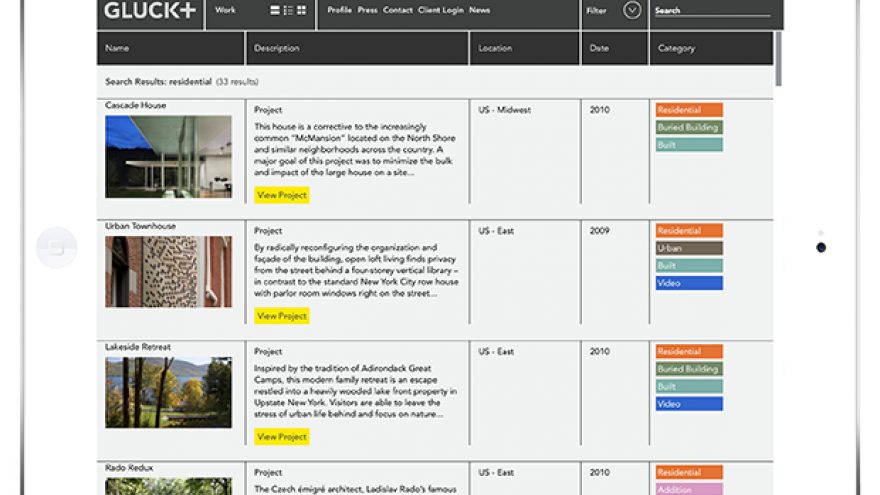View Project for Urban Townhouse
Viewport: 880px width, 495px height.
click(x=282, y=316)
